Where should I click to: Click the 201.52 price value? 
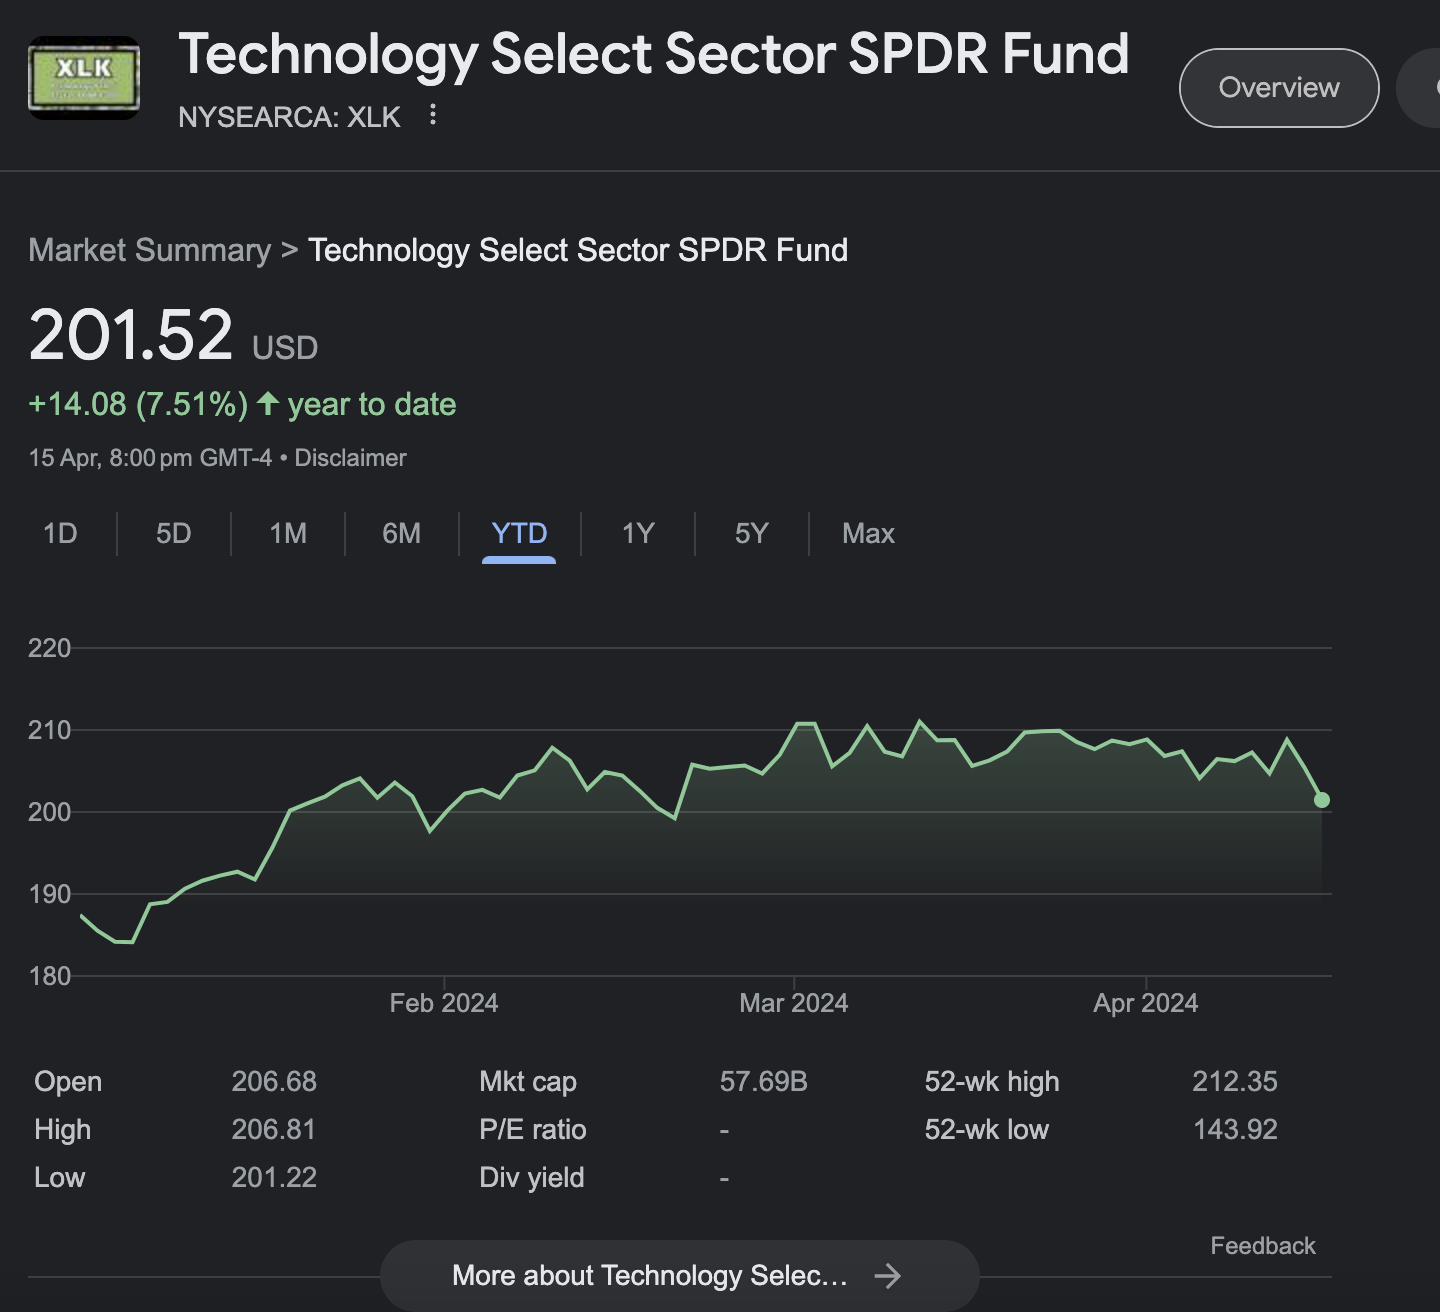pos(131,334)
